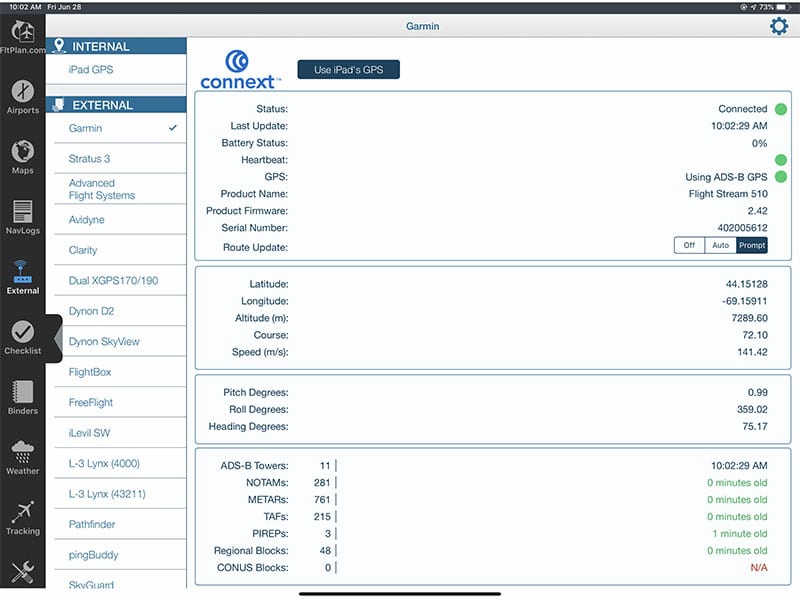800x600 pixels.
Task: Click latitude value 44.15128
Action: (x=746, y=284)
